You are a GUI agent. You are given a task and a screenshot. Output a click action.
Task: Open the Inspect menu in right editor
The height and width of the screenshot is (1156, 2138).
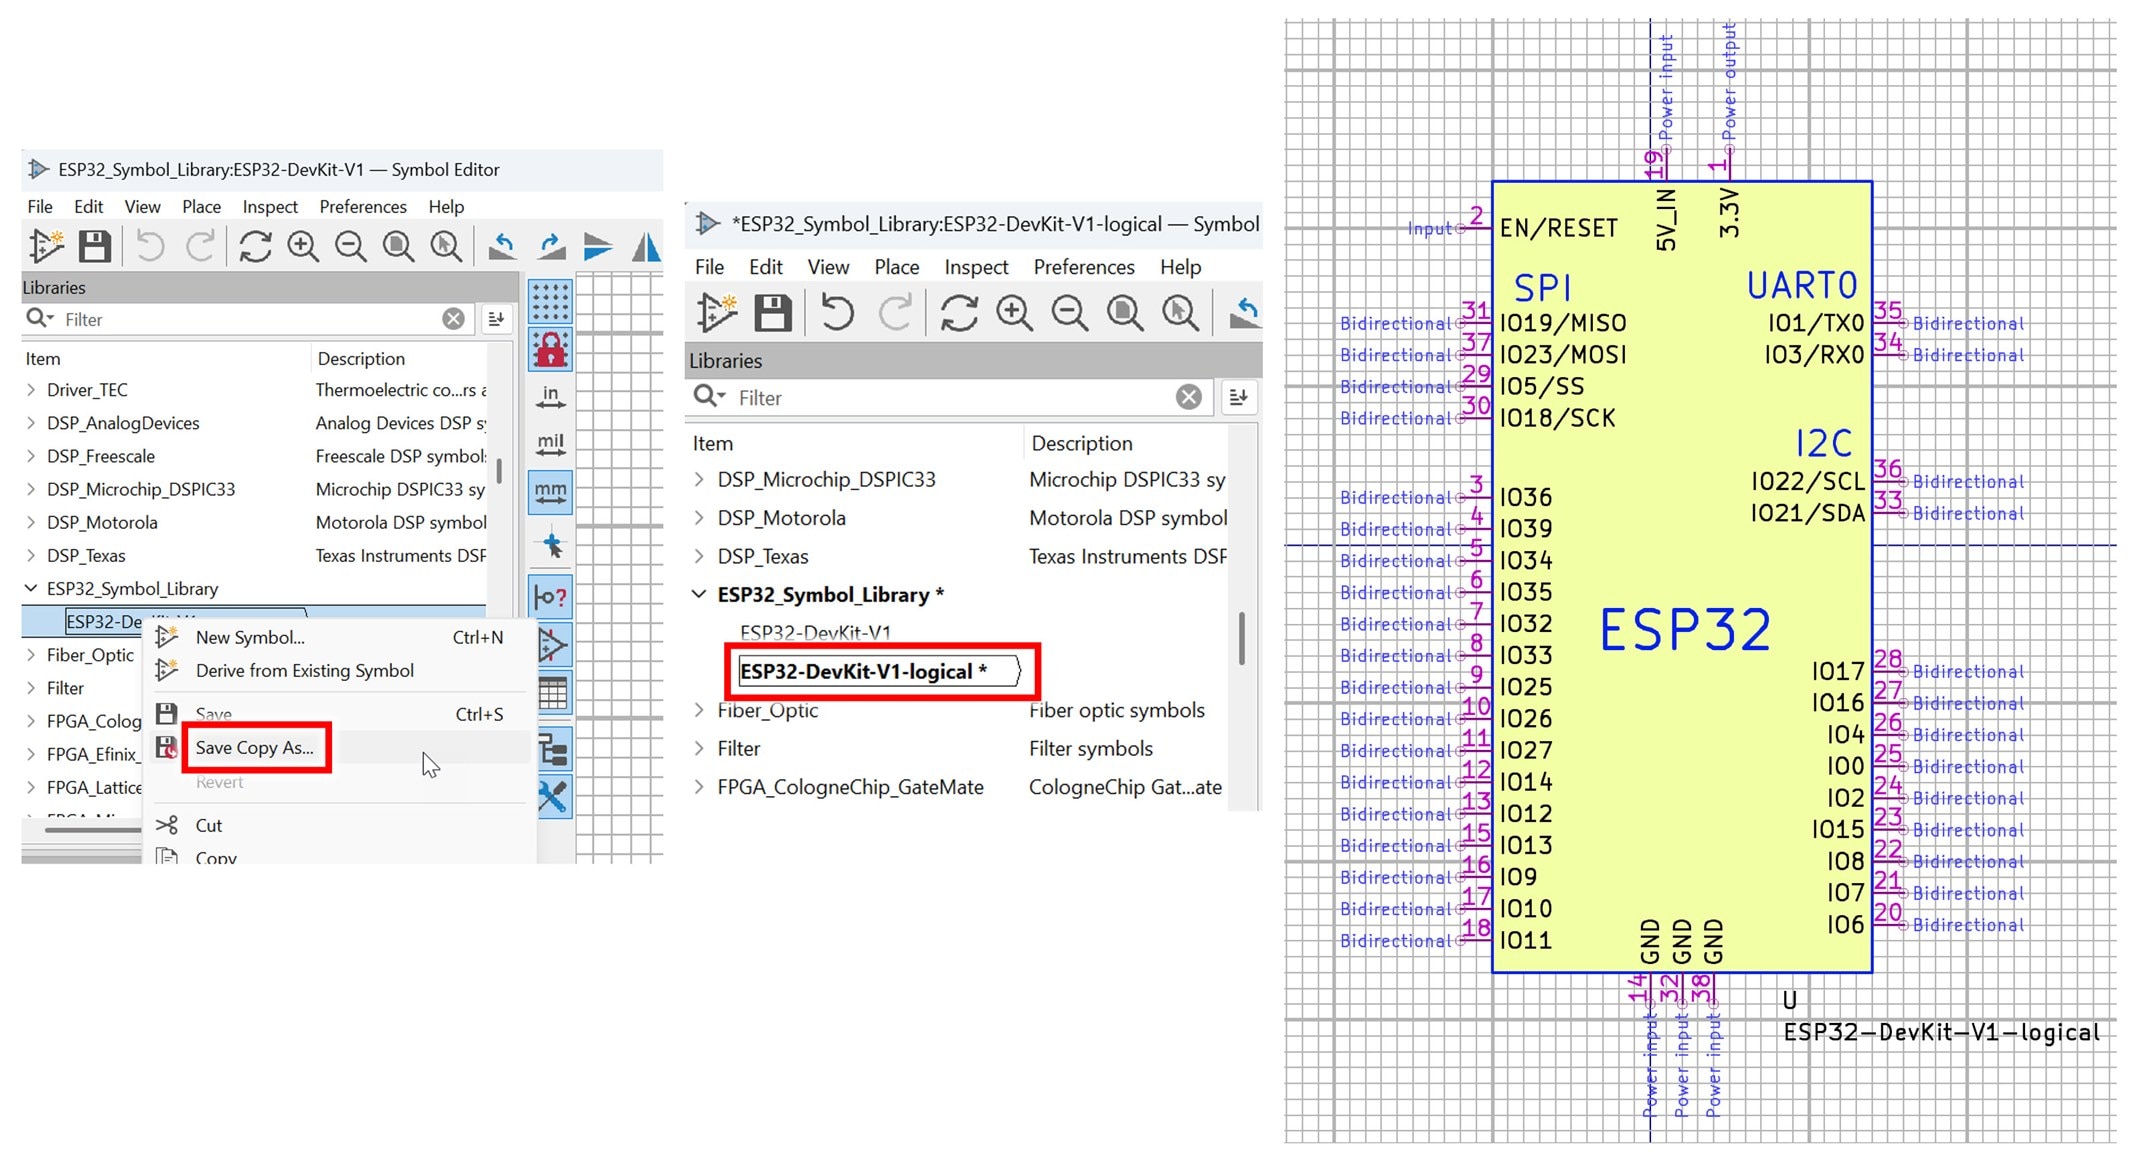pos(975,267)
